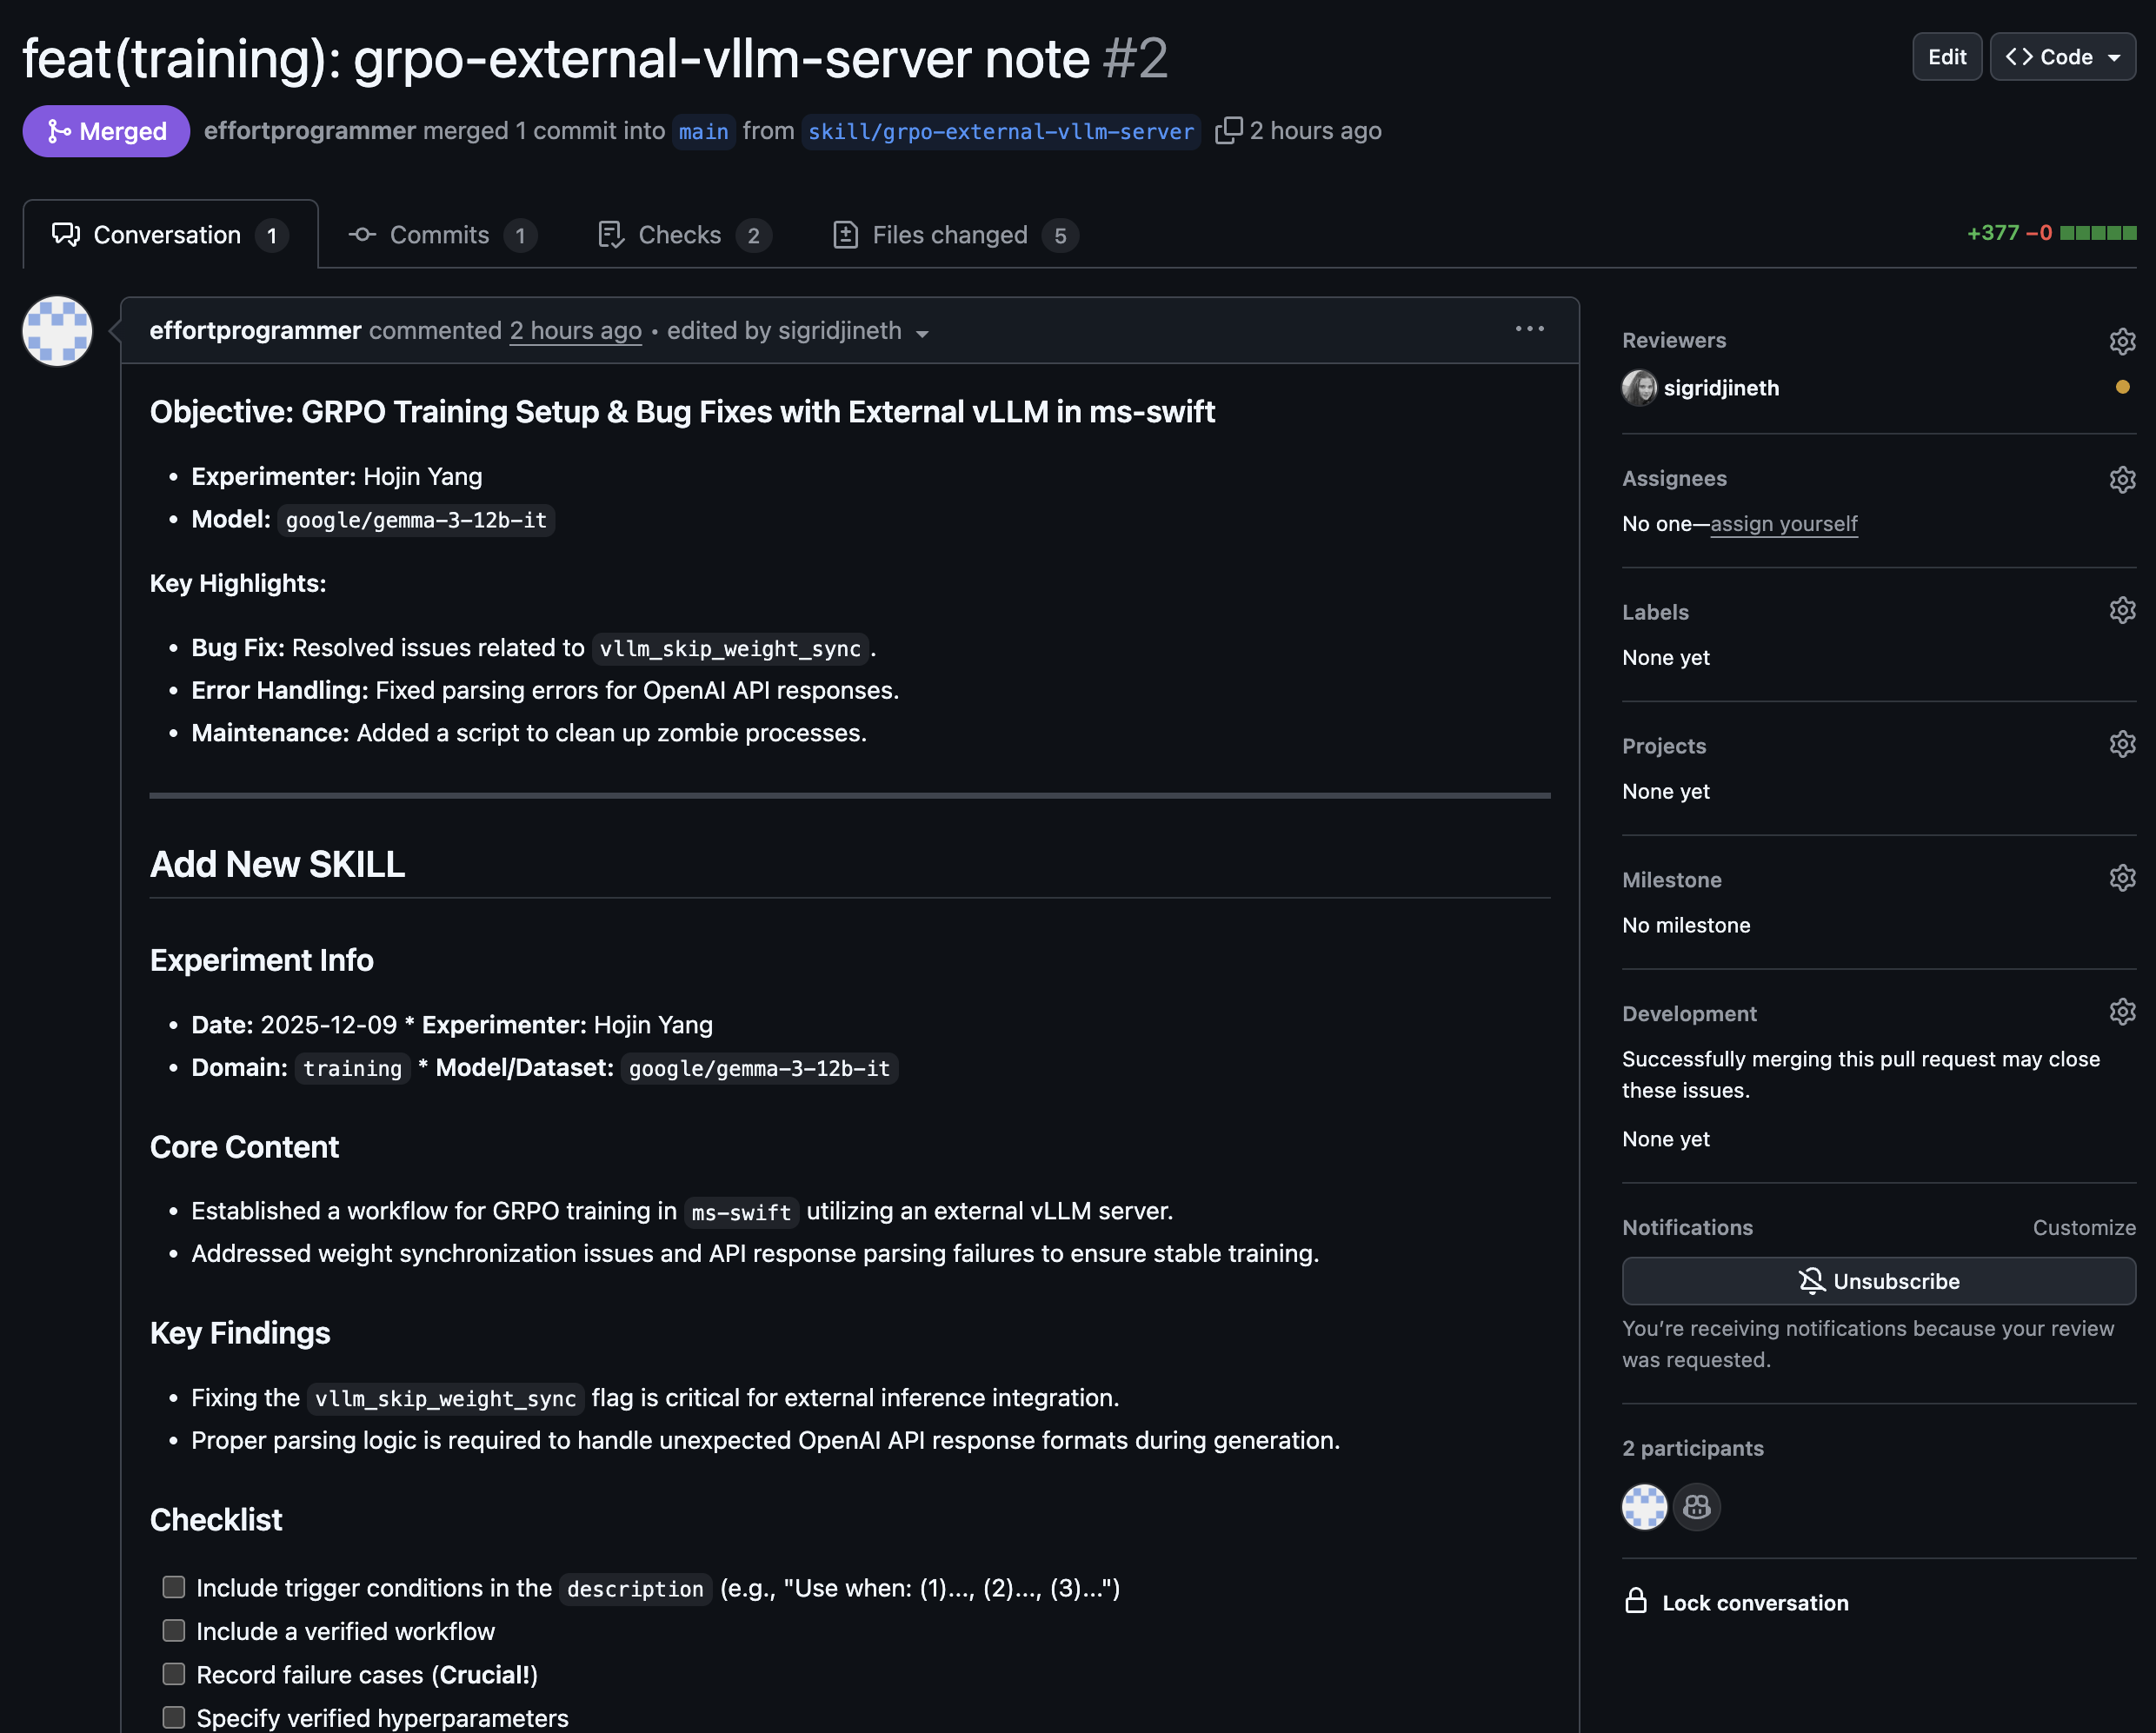
Task: Click the green diffstat squares indicator
Action: click(2098, 233)
